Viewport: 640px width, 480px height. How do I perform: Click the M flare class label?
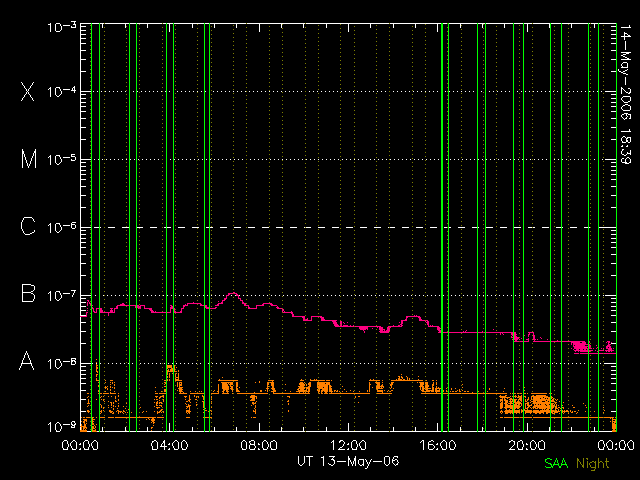click(29, 159)
